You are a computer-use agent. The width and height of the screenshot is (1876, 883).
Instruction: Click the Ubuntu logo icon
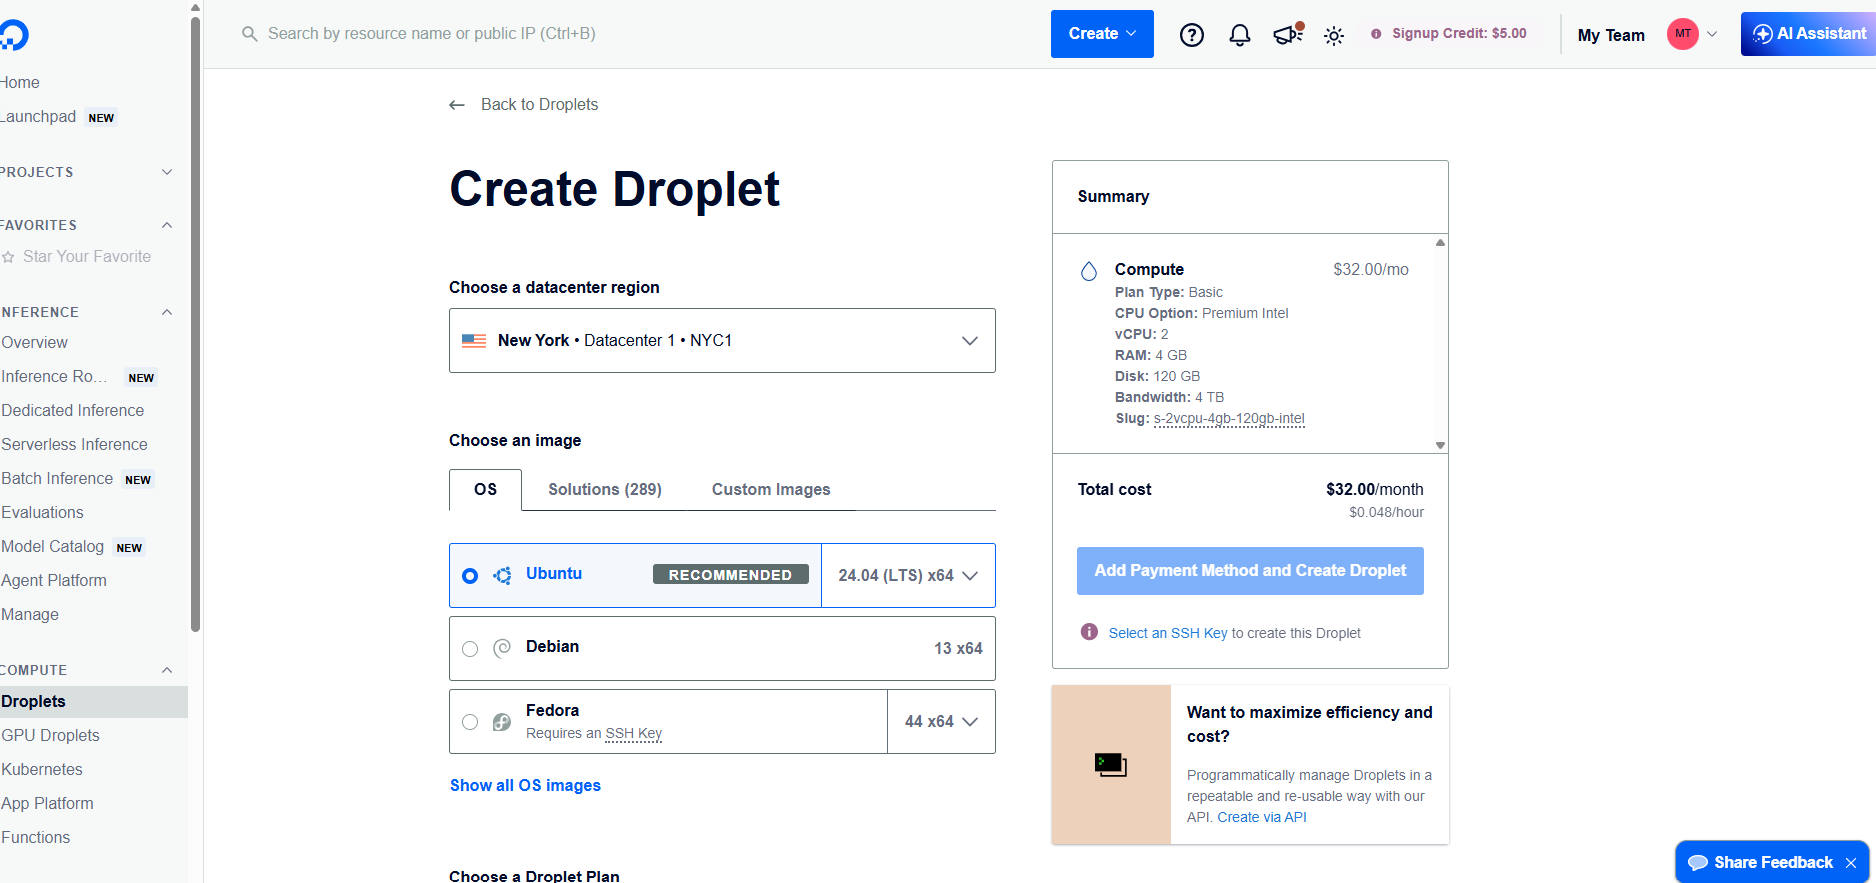click(x=502, y=575)
